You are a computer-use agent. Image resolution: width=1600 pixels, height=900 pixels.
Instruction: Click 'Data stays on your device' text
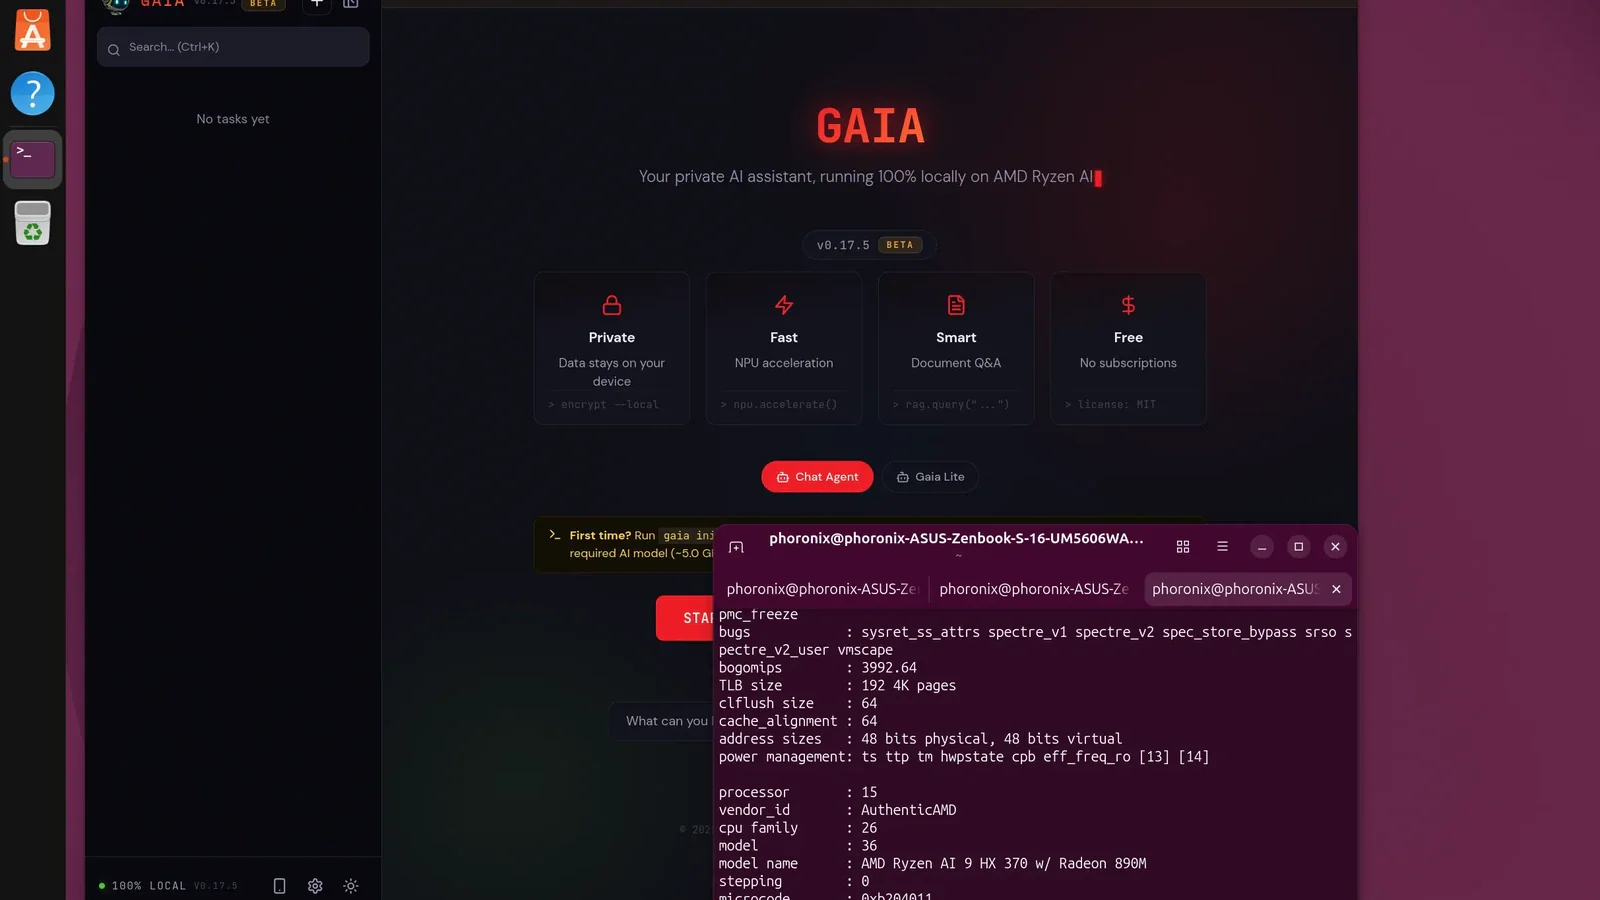coord(612,372)
